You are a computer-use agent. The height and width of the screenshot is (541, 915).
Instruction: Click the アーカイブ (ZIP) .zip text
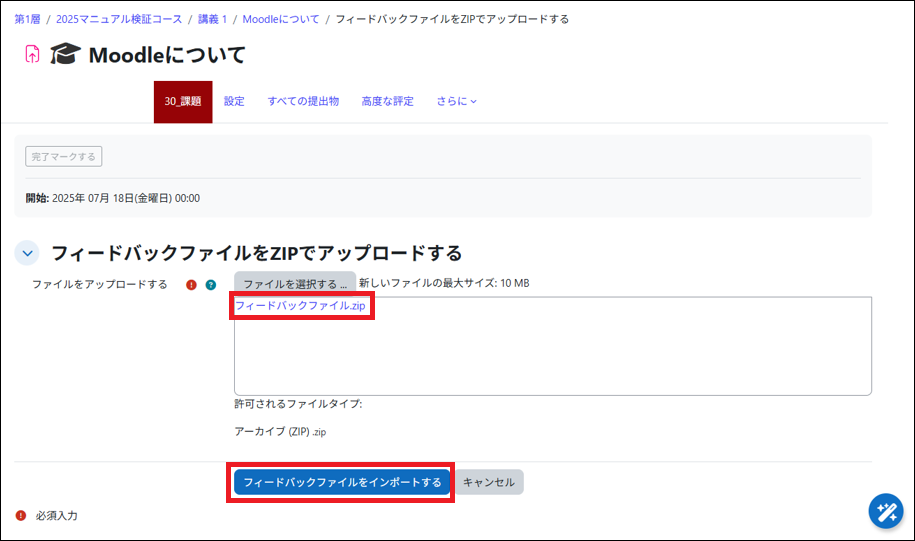coord(280,431)
